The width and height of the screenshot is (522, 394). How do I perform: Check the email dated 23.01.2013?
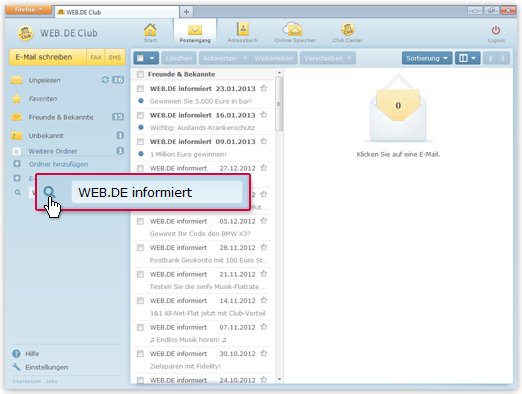140,88
